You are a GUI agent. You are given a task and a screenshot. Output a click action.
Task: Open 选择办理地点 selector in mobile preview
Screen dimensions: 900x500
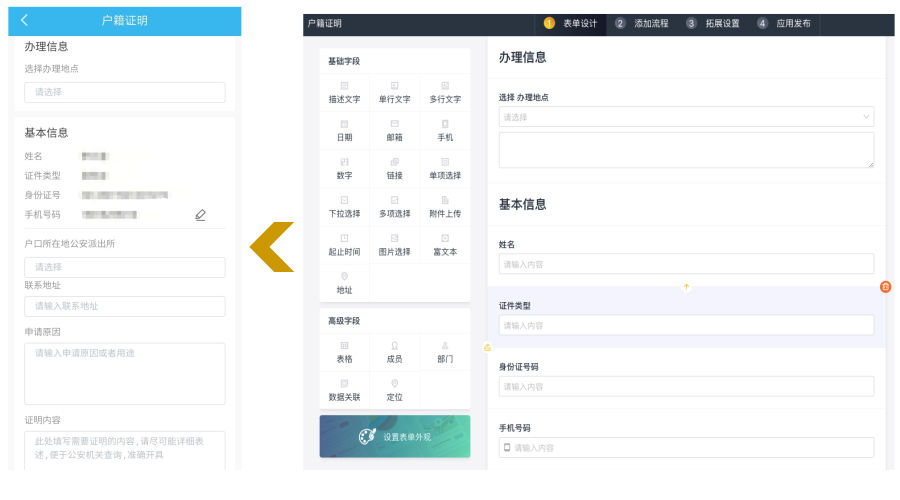125,92
